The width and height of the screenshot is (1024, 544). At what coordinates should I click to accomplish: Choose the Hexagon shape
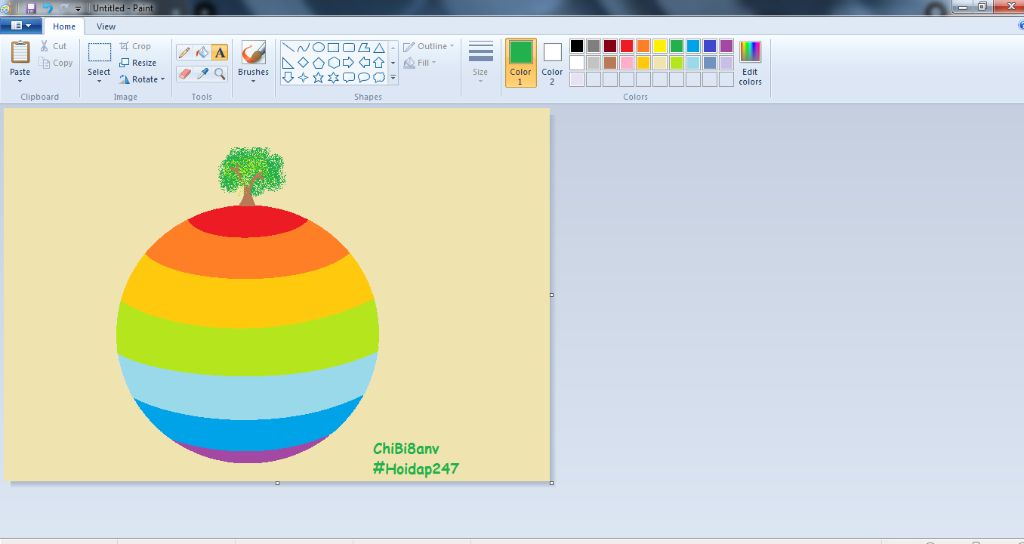coord(333,63)
